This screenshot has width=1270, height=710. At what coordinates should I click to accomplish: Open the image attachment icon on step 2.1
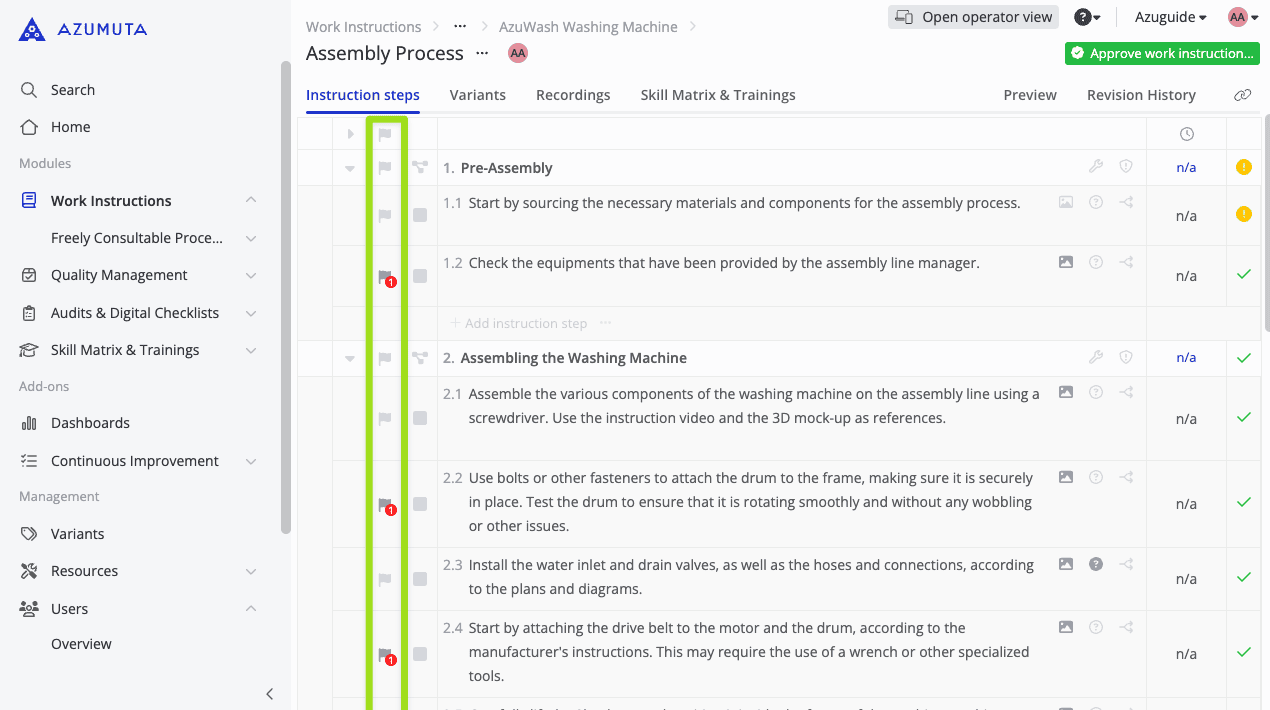click(1065, 392)
